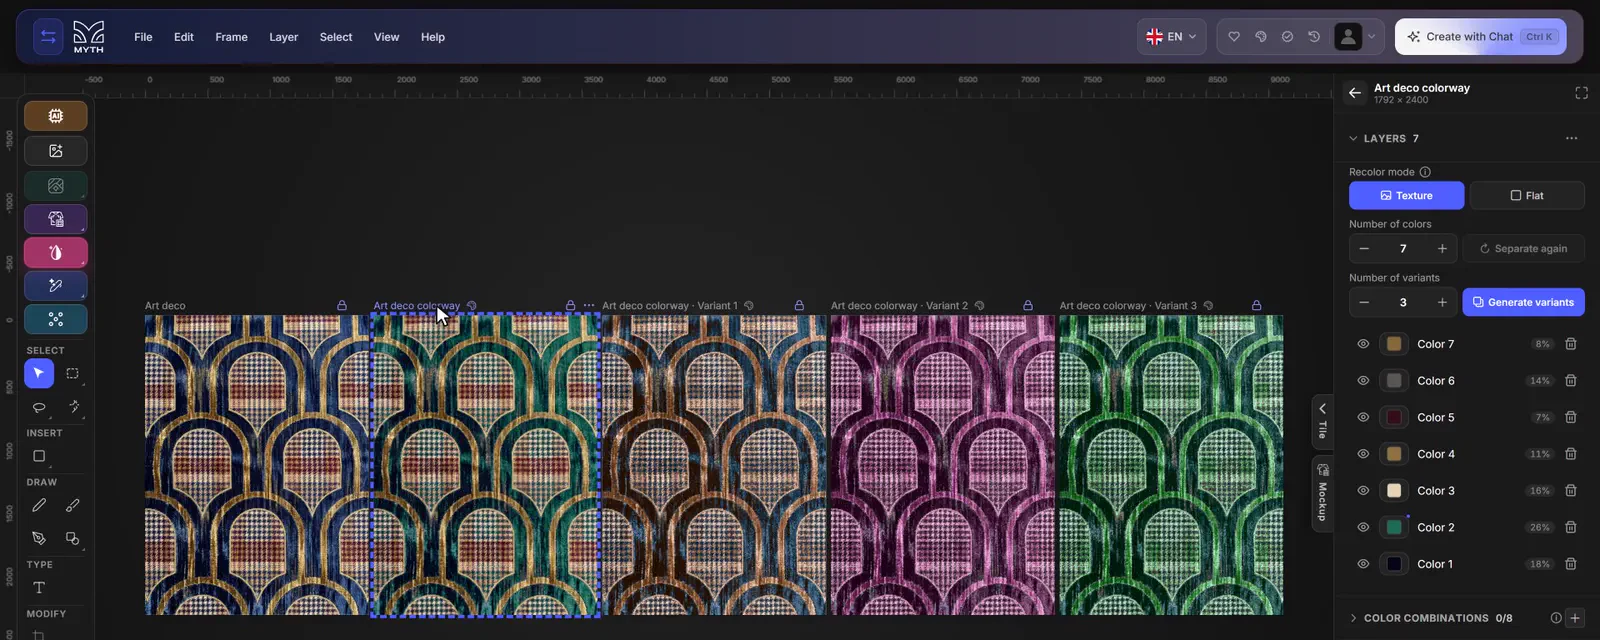Screen dimensions: 1600x640
Task: Choose the rectangle insert tool
Action: [x=39, y=456]
